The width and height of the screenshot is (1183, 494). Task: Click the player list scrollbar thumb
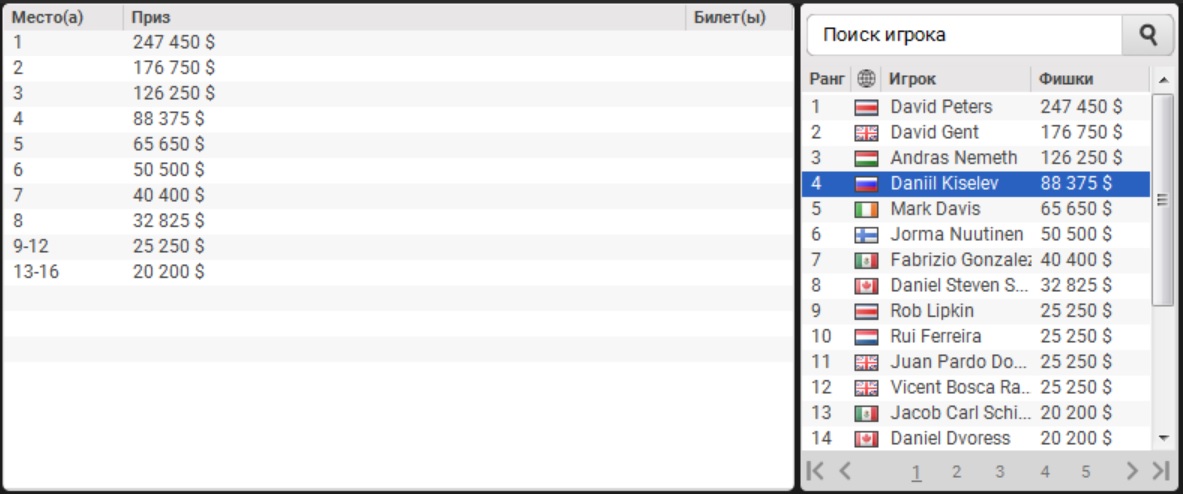(x=1162, y=199)
